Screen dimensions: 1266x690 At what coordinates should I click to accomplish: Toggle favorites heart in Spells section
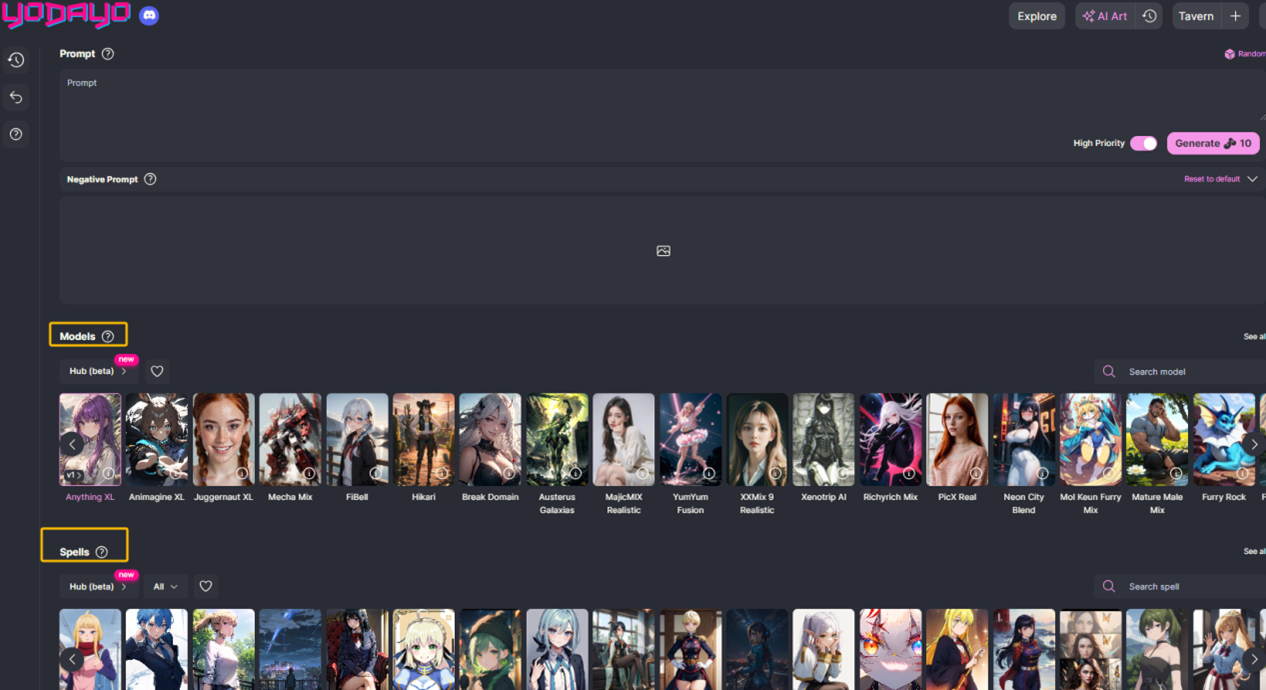[205, 586]
